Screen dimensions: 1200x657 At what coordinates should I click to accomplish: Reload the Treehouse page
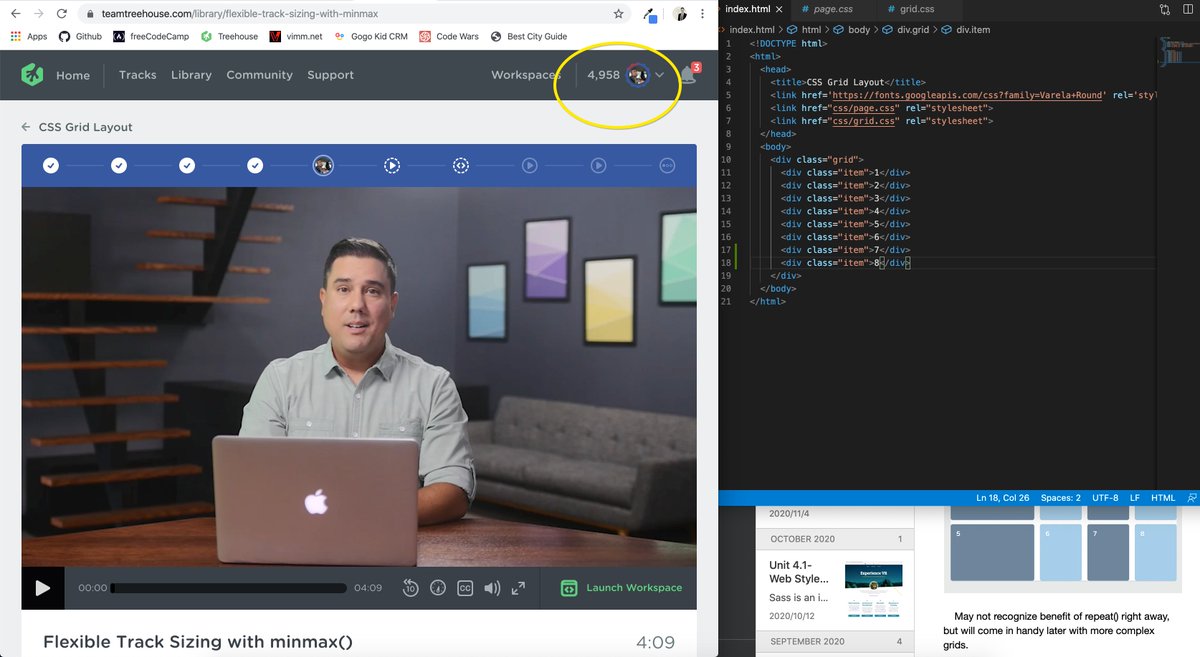pyautogui.click(x=62, y=14)
